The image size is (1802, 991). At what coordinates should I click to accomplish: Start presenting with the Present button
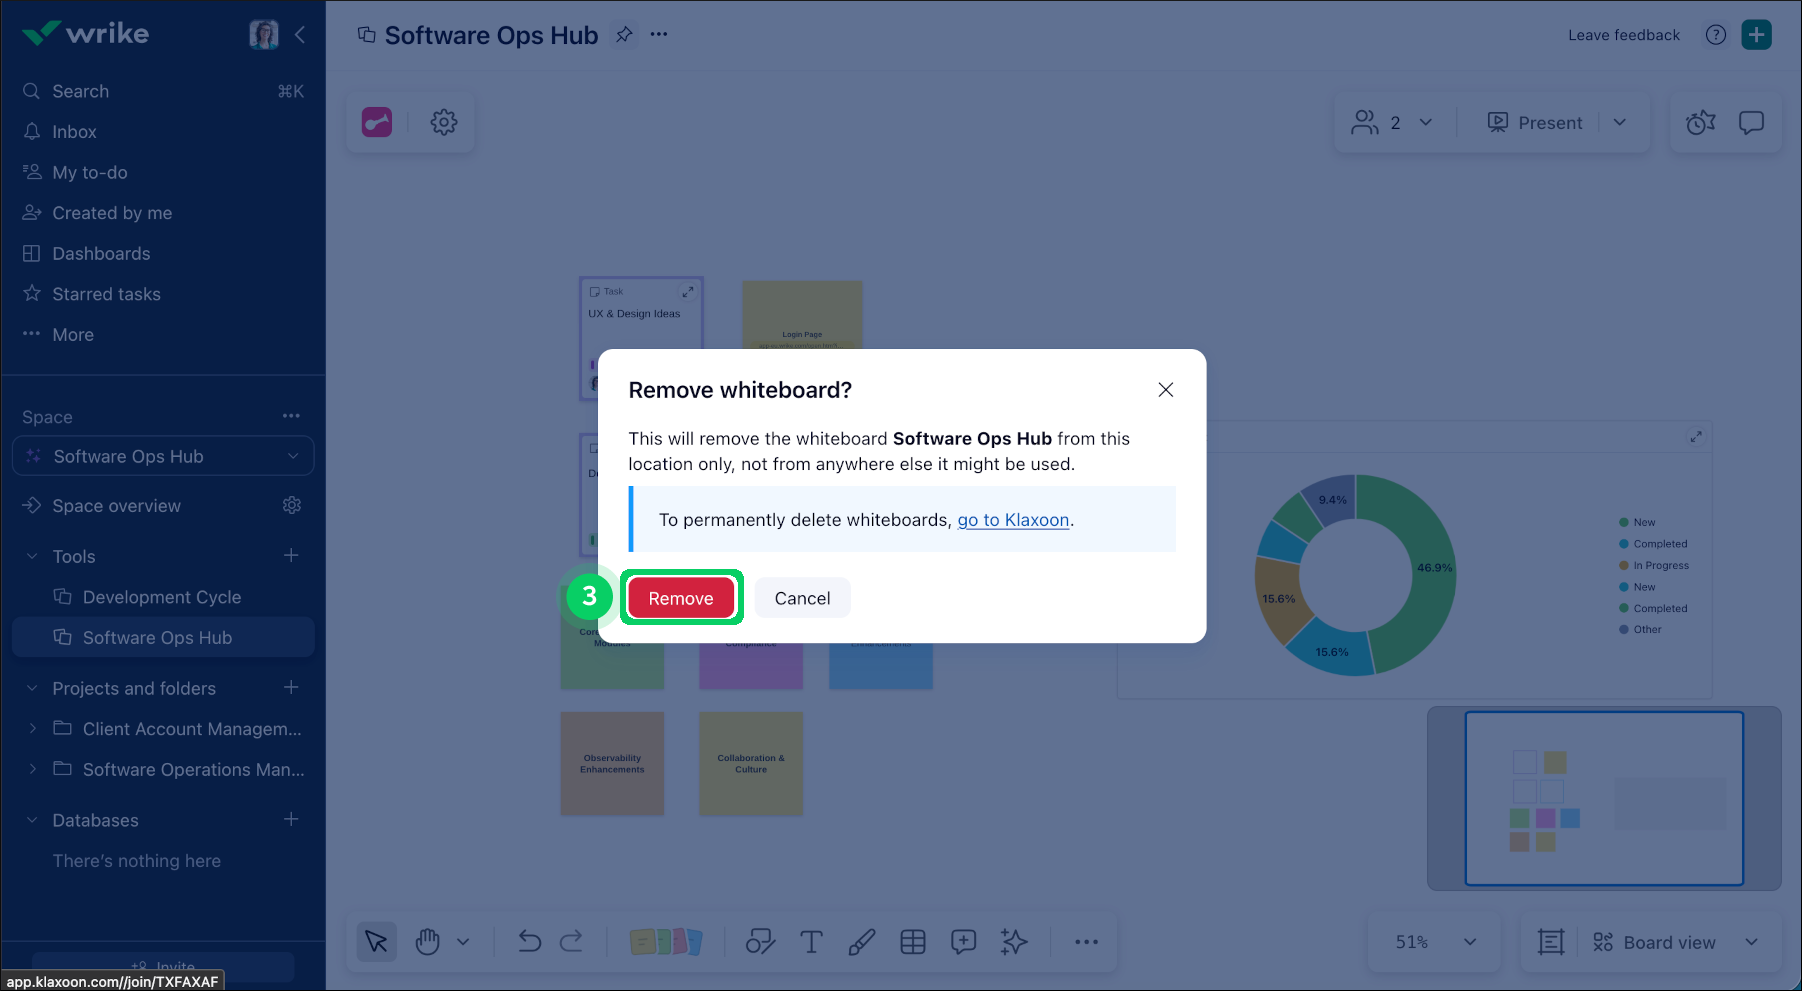[x=1535, y=122]
